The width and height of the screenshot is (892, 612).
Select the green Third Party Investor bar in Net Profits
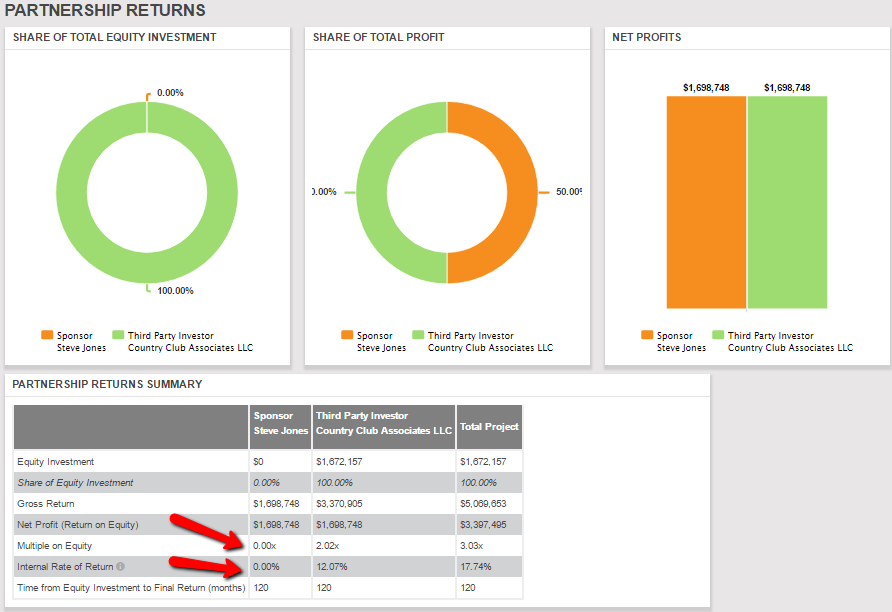(x=787, y=202)
